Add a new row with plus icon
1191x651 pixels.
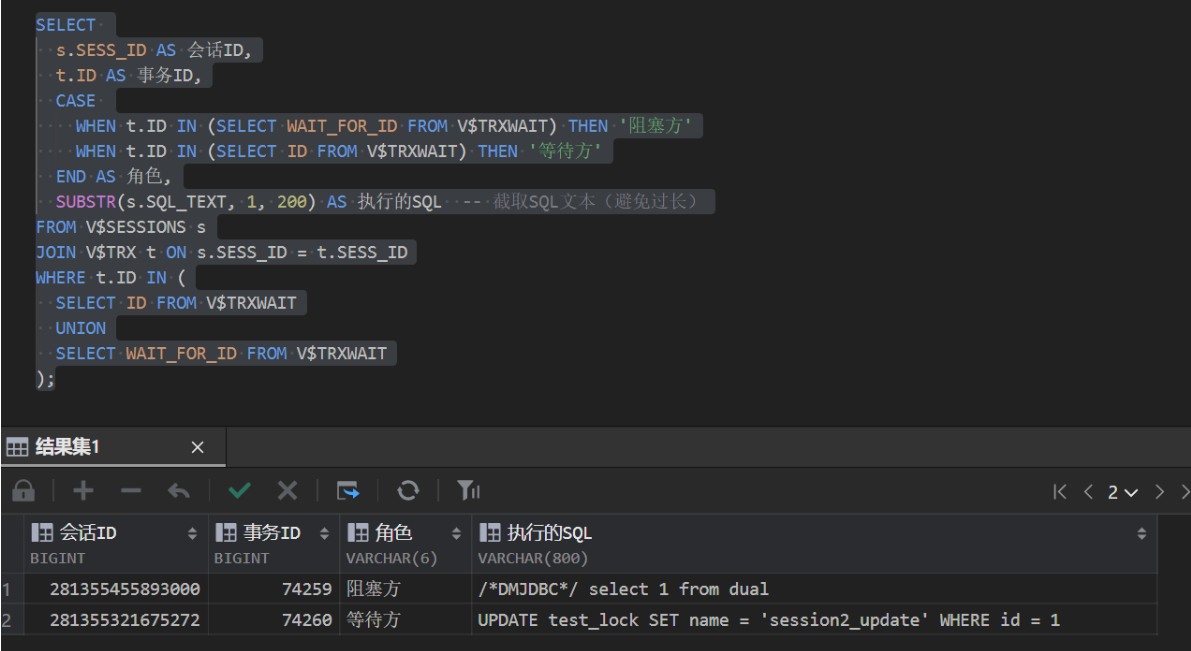coord(83,491)
